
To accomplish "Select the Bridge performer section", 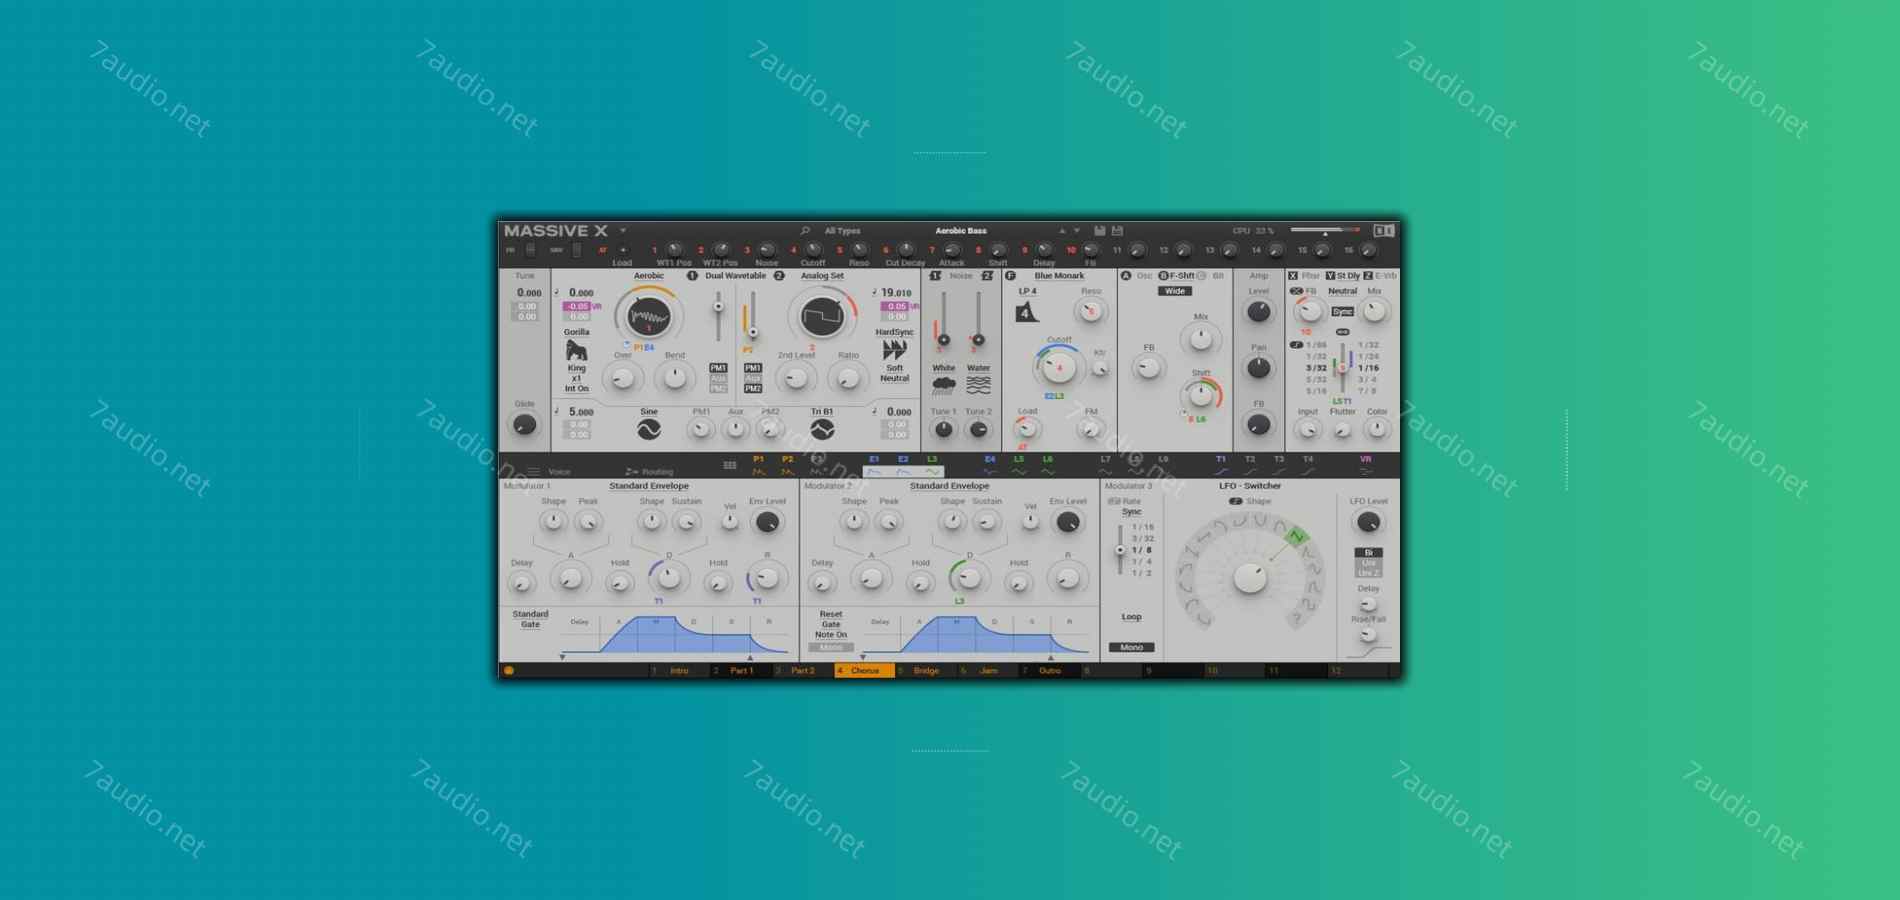I will (926, 671).
